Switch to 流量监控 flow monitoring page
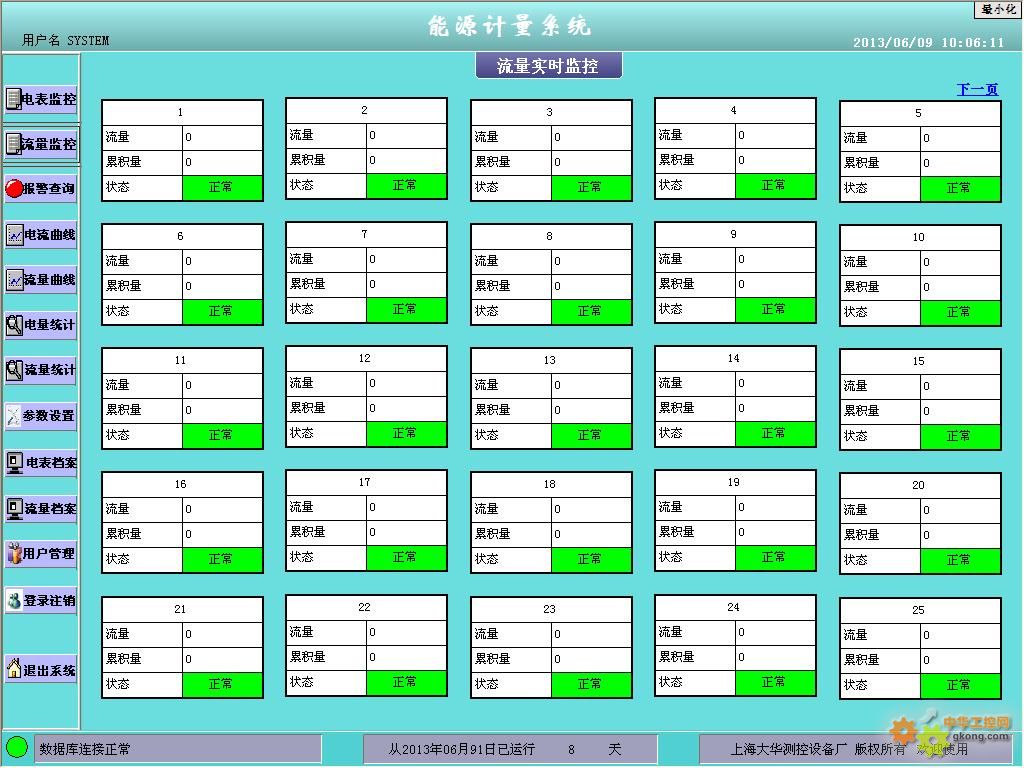 tap(41, 144)
